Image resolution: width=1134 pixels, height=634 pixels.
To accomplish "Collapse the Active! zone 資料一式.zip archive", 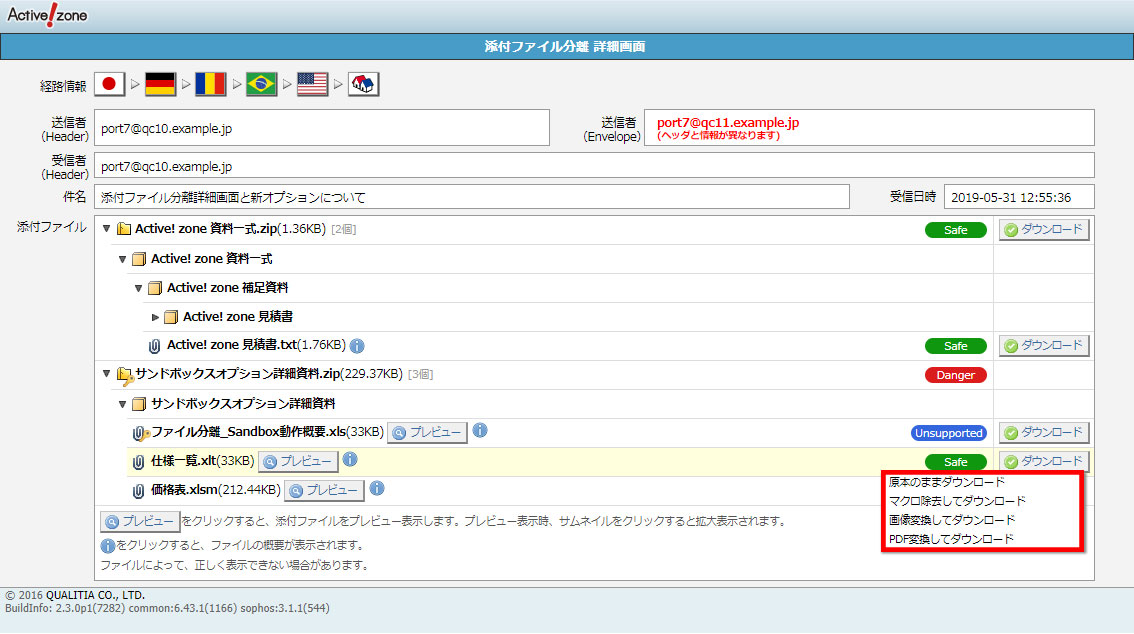I will pos(107,229).
